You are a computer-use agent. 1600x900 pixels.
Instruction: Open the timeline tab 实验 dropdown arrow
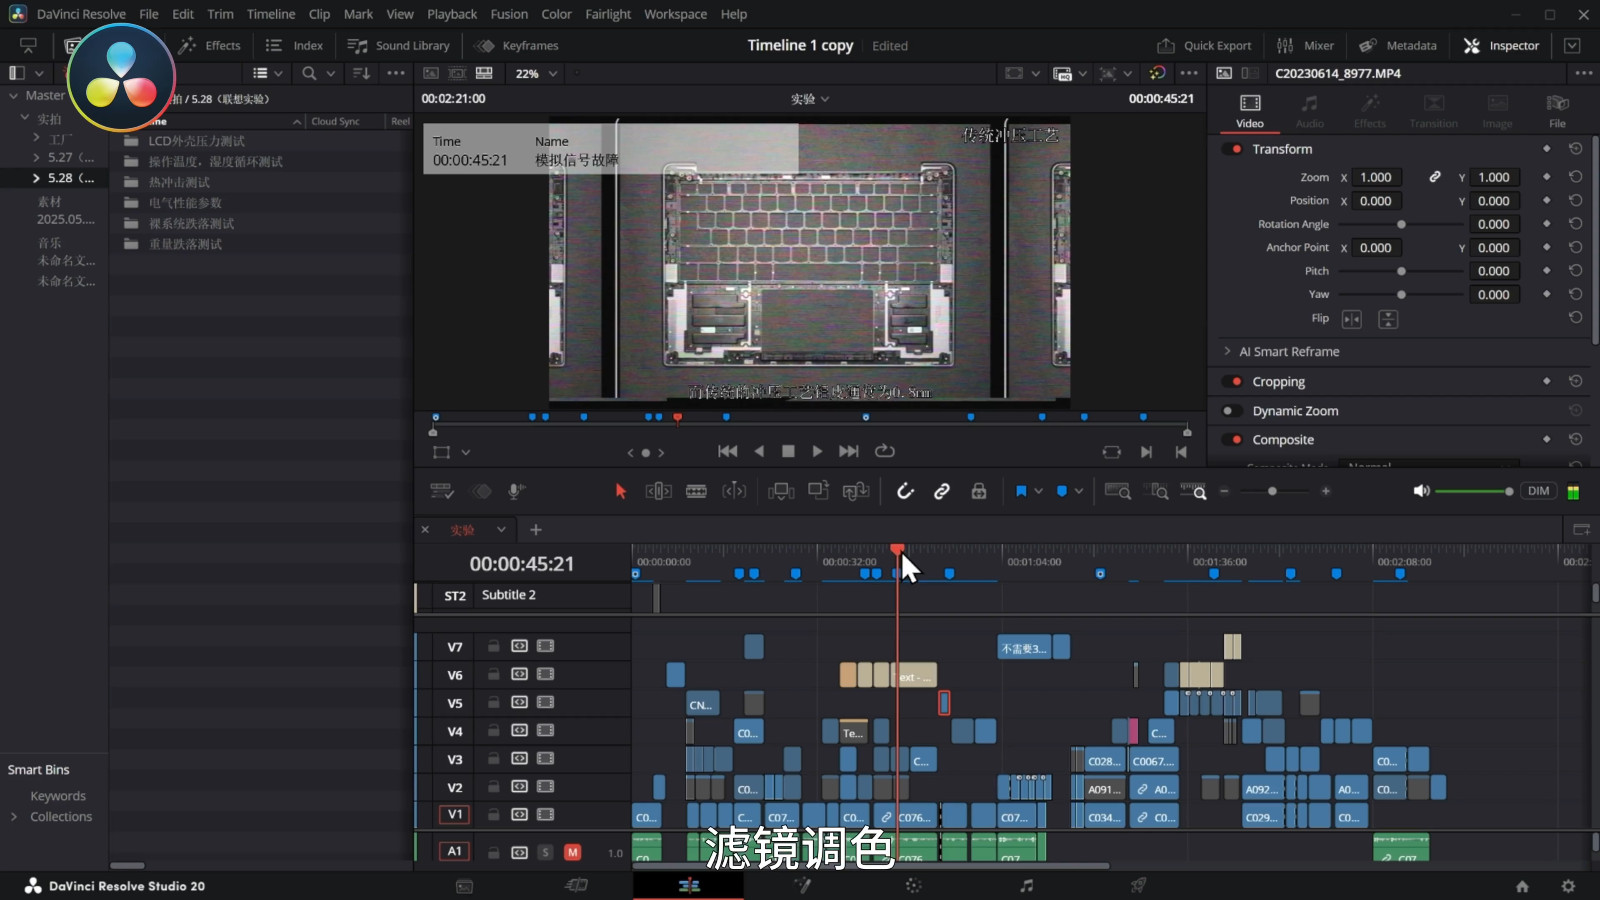click(501, 530)
